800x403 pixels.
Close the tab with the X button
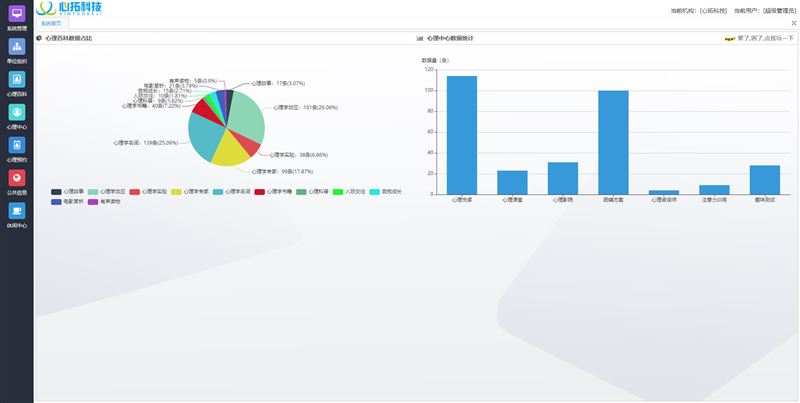click(x=66, y=22)
